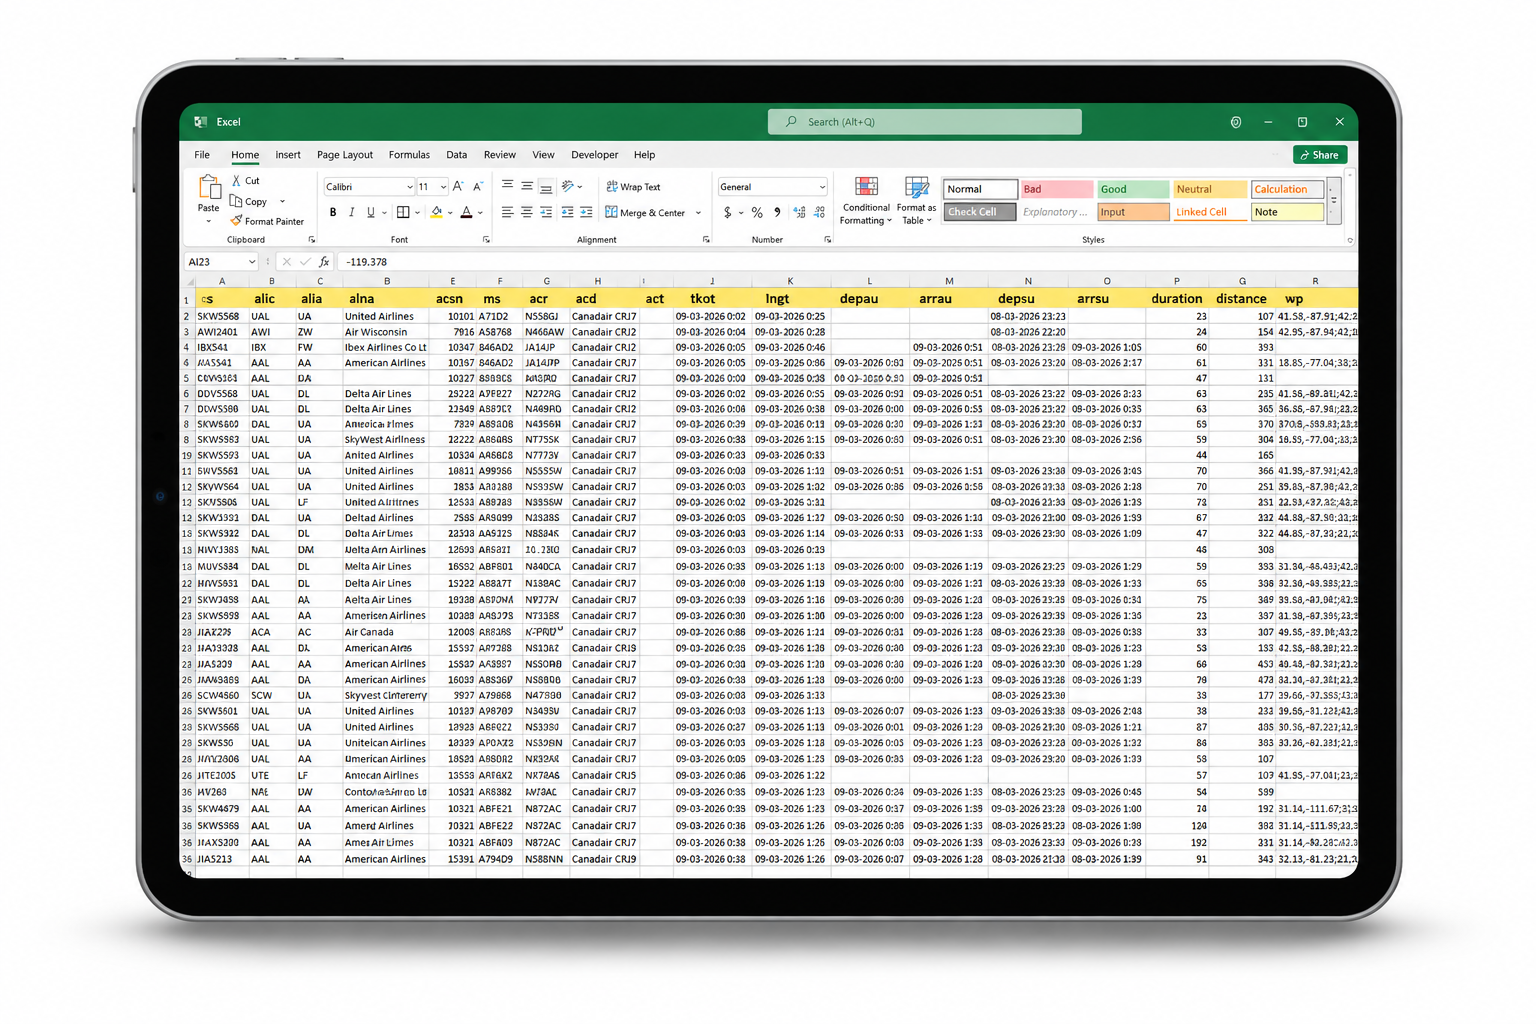
Task: Increase font size with the larger A icon
Action: (458, 187)
